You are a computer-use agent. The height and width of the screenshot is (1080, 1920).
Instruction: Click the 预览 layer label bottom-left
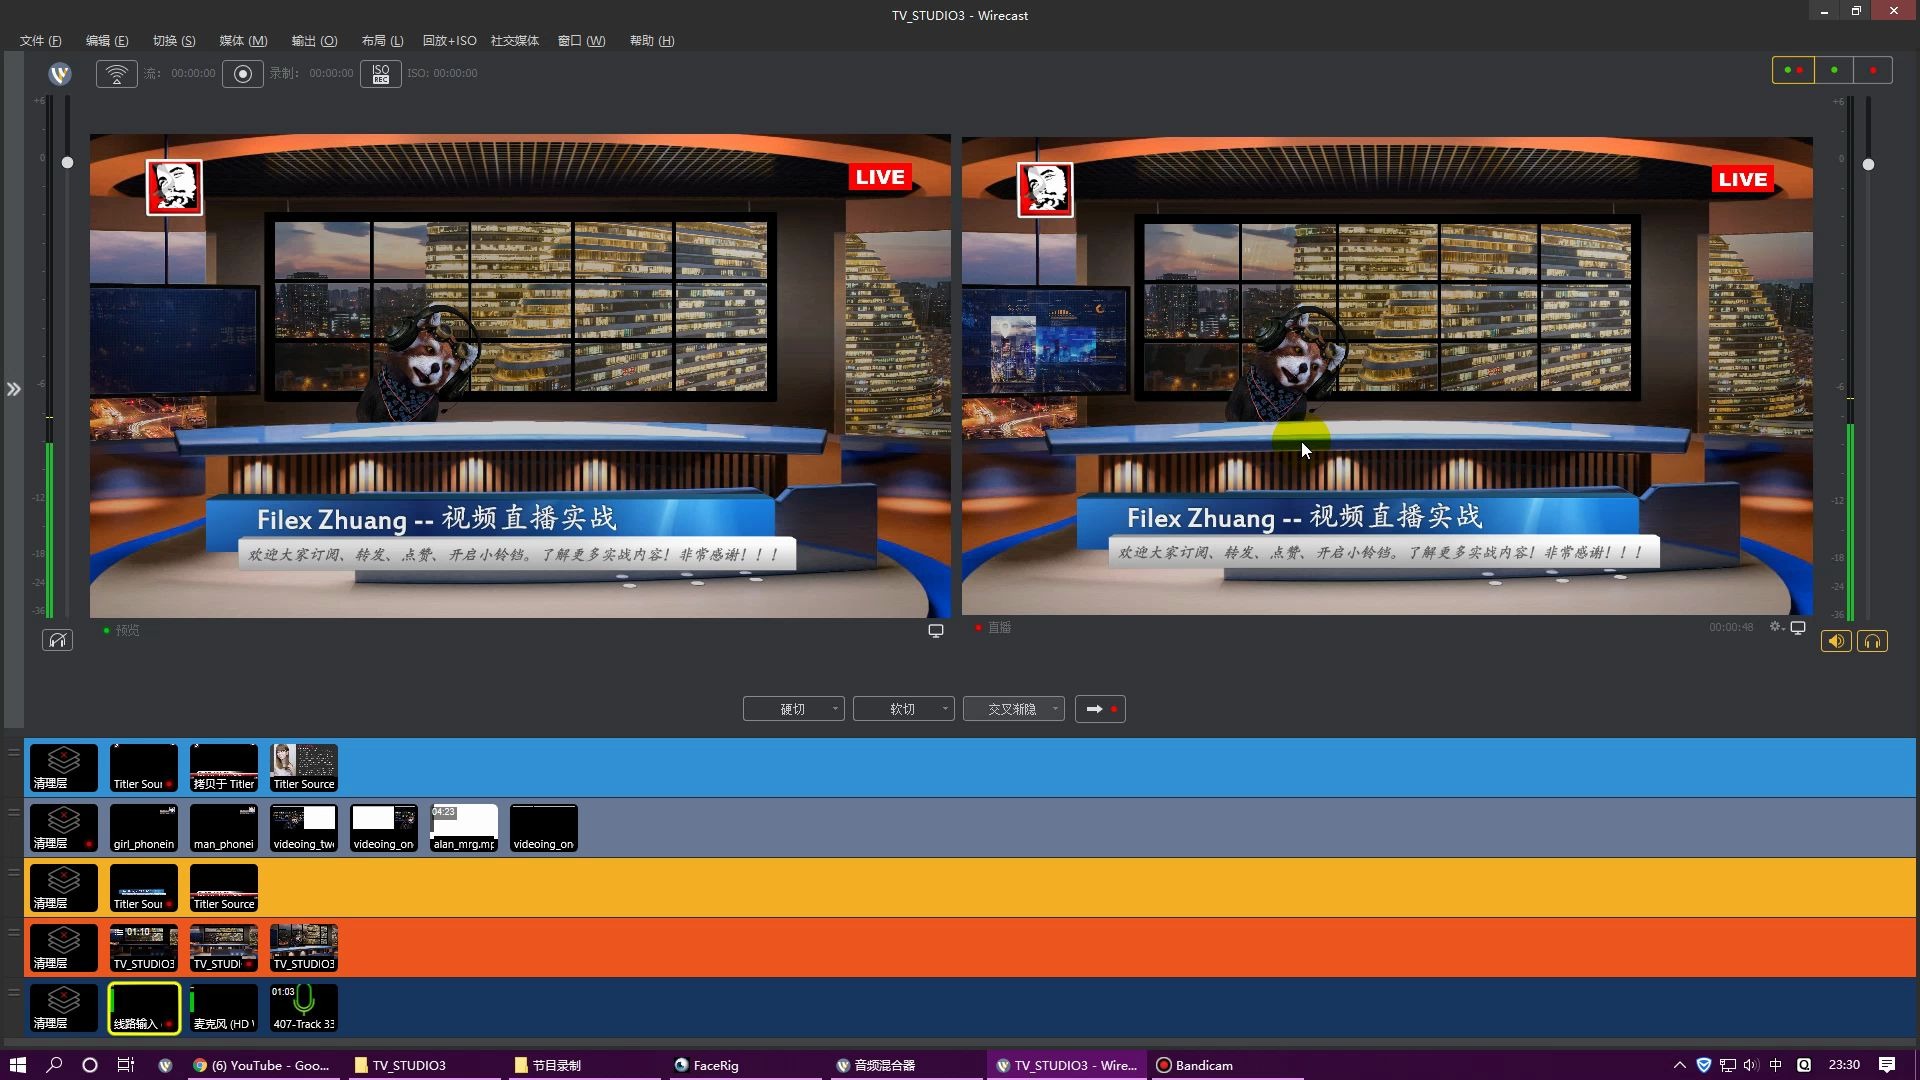[128, 629]
